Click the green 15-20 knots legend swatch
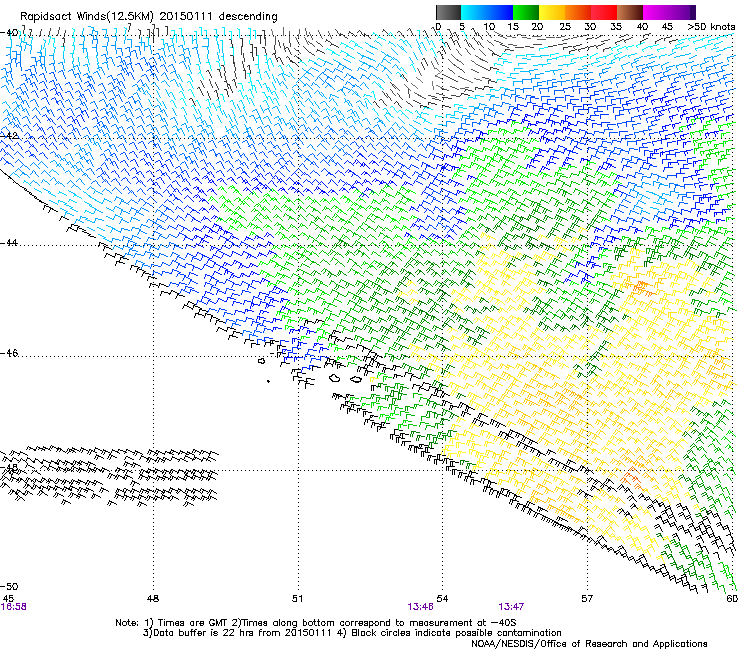Viewport: 740px width, 650px height. (526, 12)
